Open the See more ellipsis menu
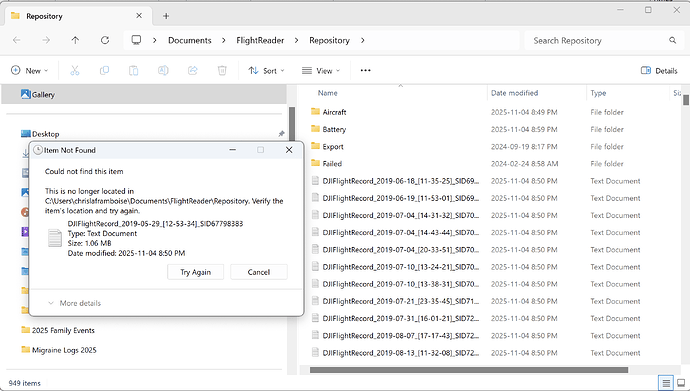This screenshot has height=391, width=690. click(365, 70)
